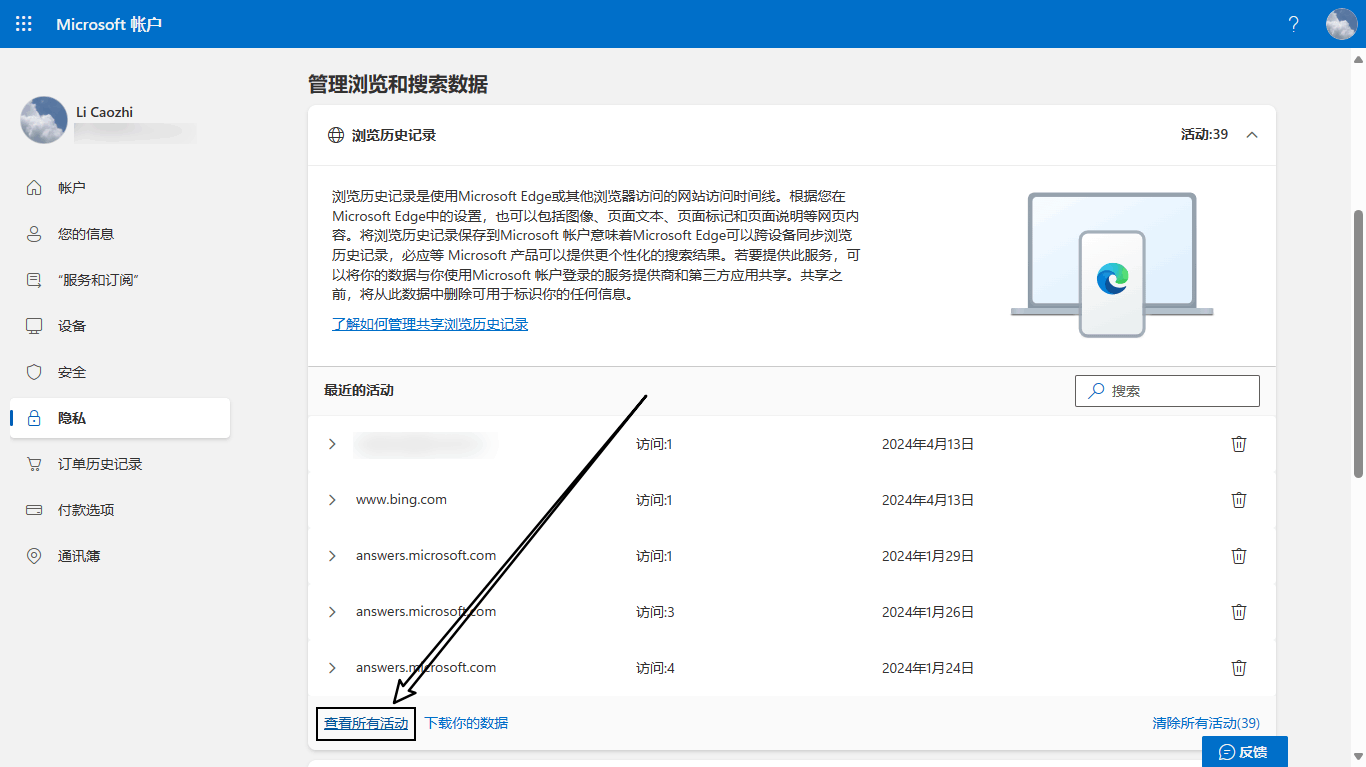Expand answers.microsoft.com row dated 1月26日
This screenshot has width=1366, height=767.
pos(333,612)
